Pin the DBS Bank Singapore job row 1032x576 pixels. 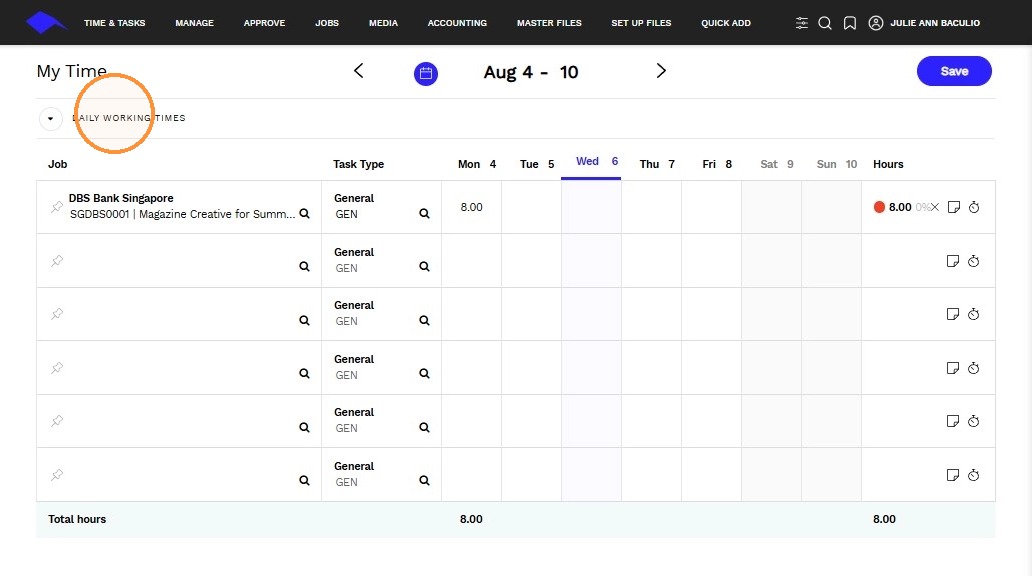click(x=57, y=207)
